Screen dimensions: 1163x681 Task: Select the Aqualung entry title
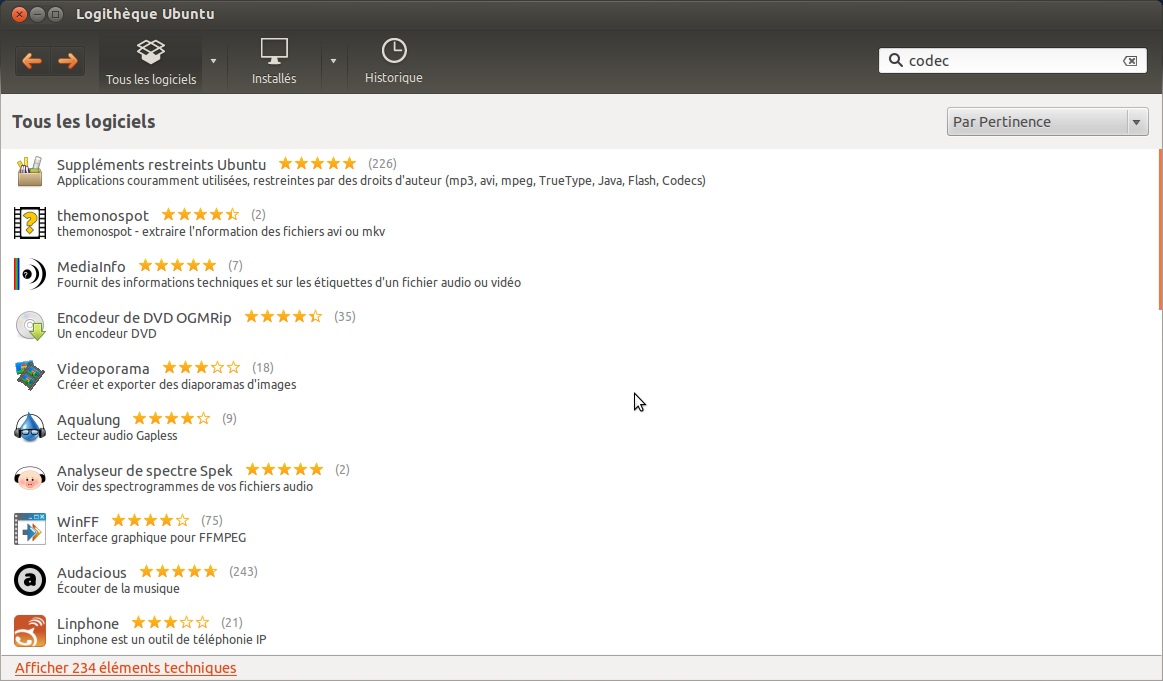88,420
